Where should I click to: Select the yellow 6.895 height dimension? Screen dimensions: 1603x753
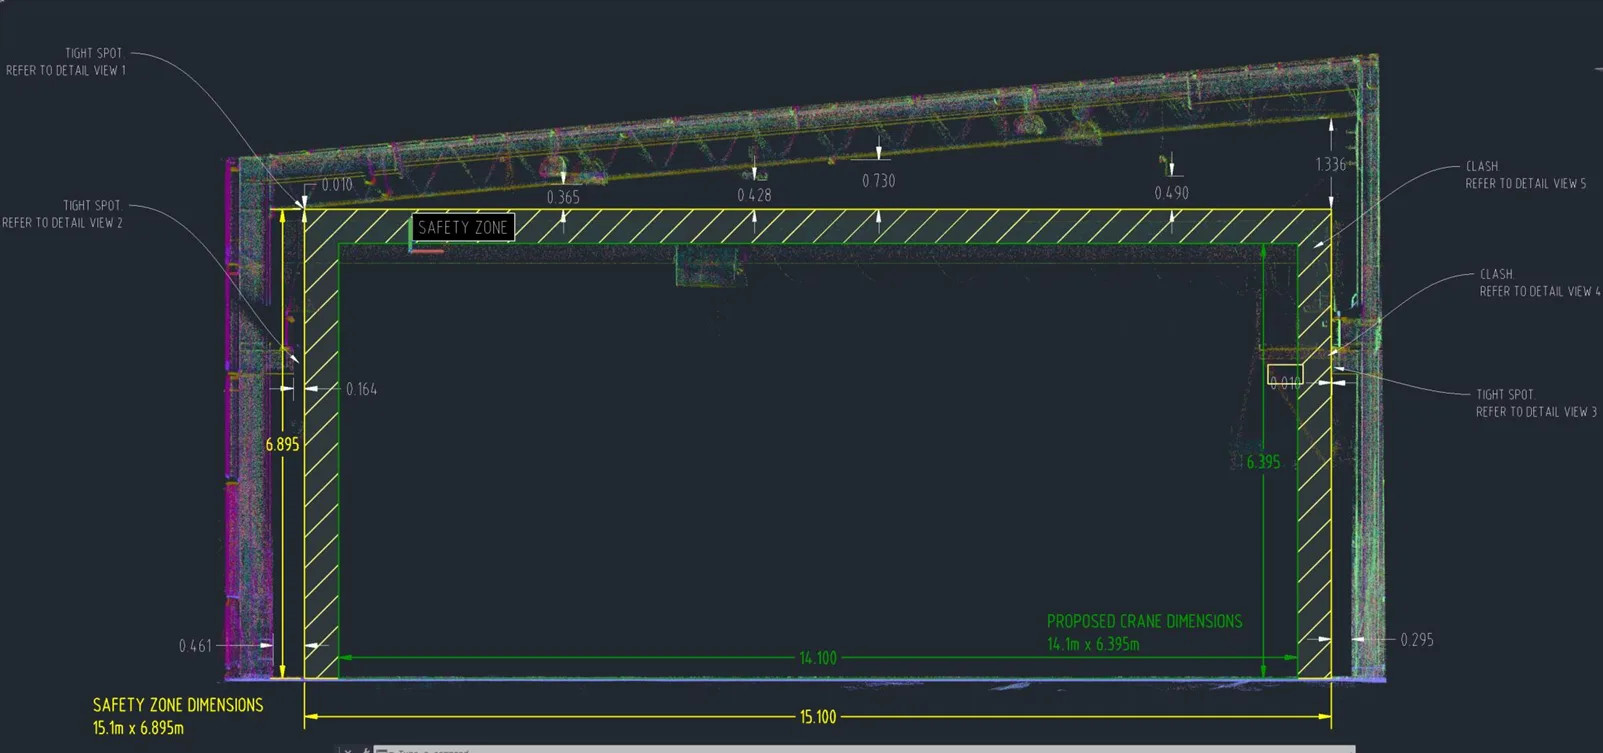282,444
